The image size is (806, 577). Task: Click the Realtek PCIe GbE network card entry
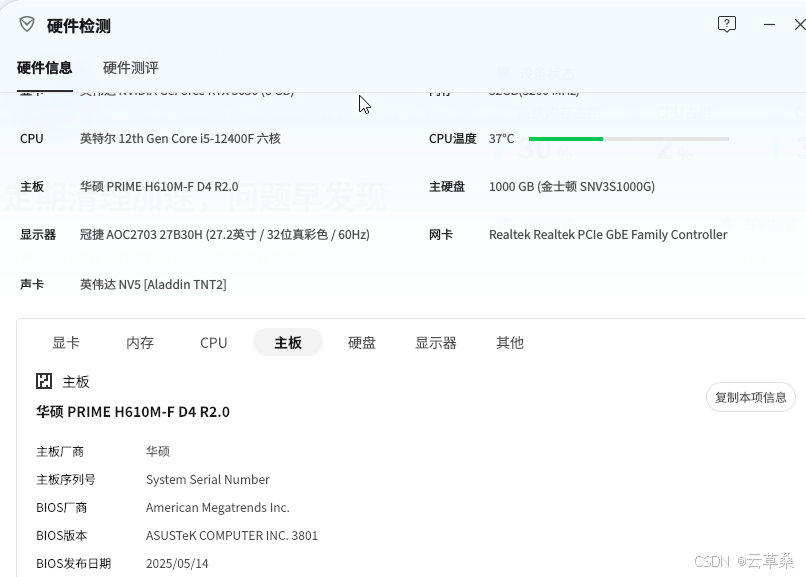coord(608,235)
